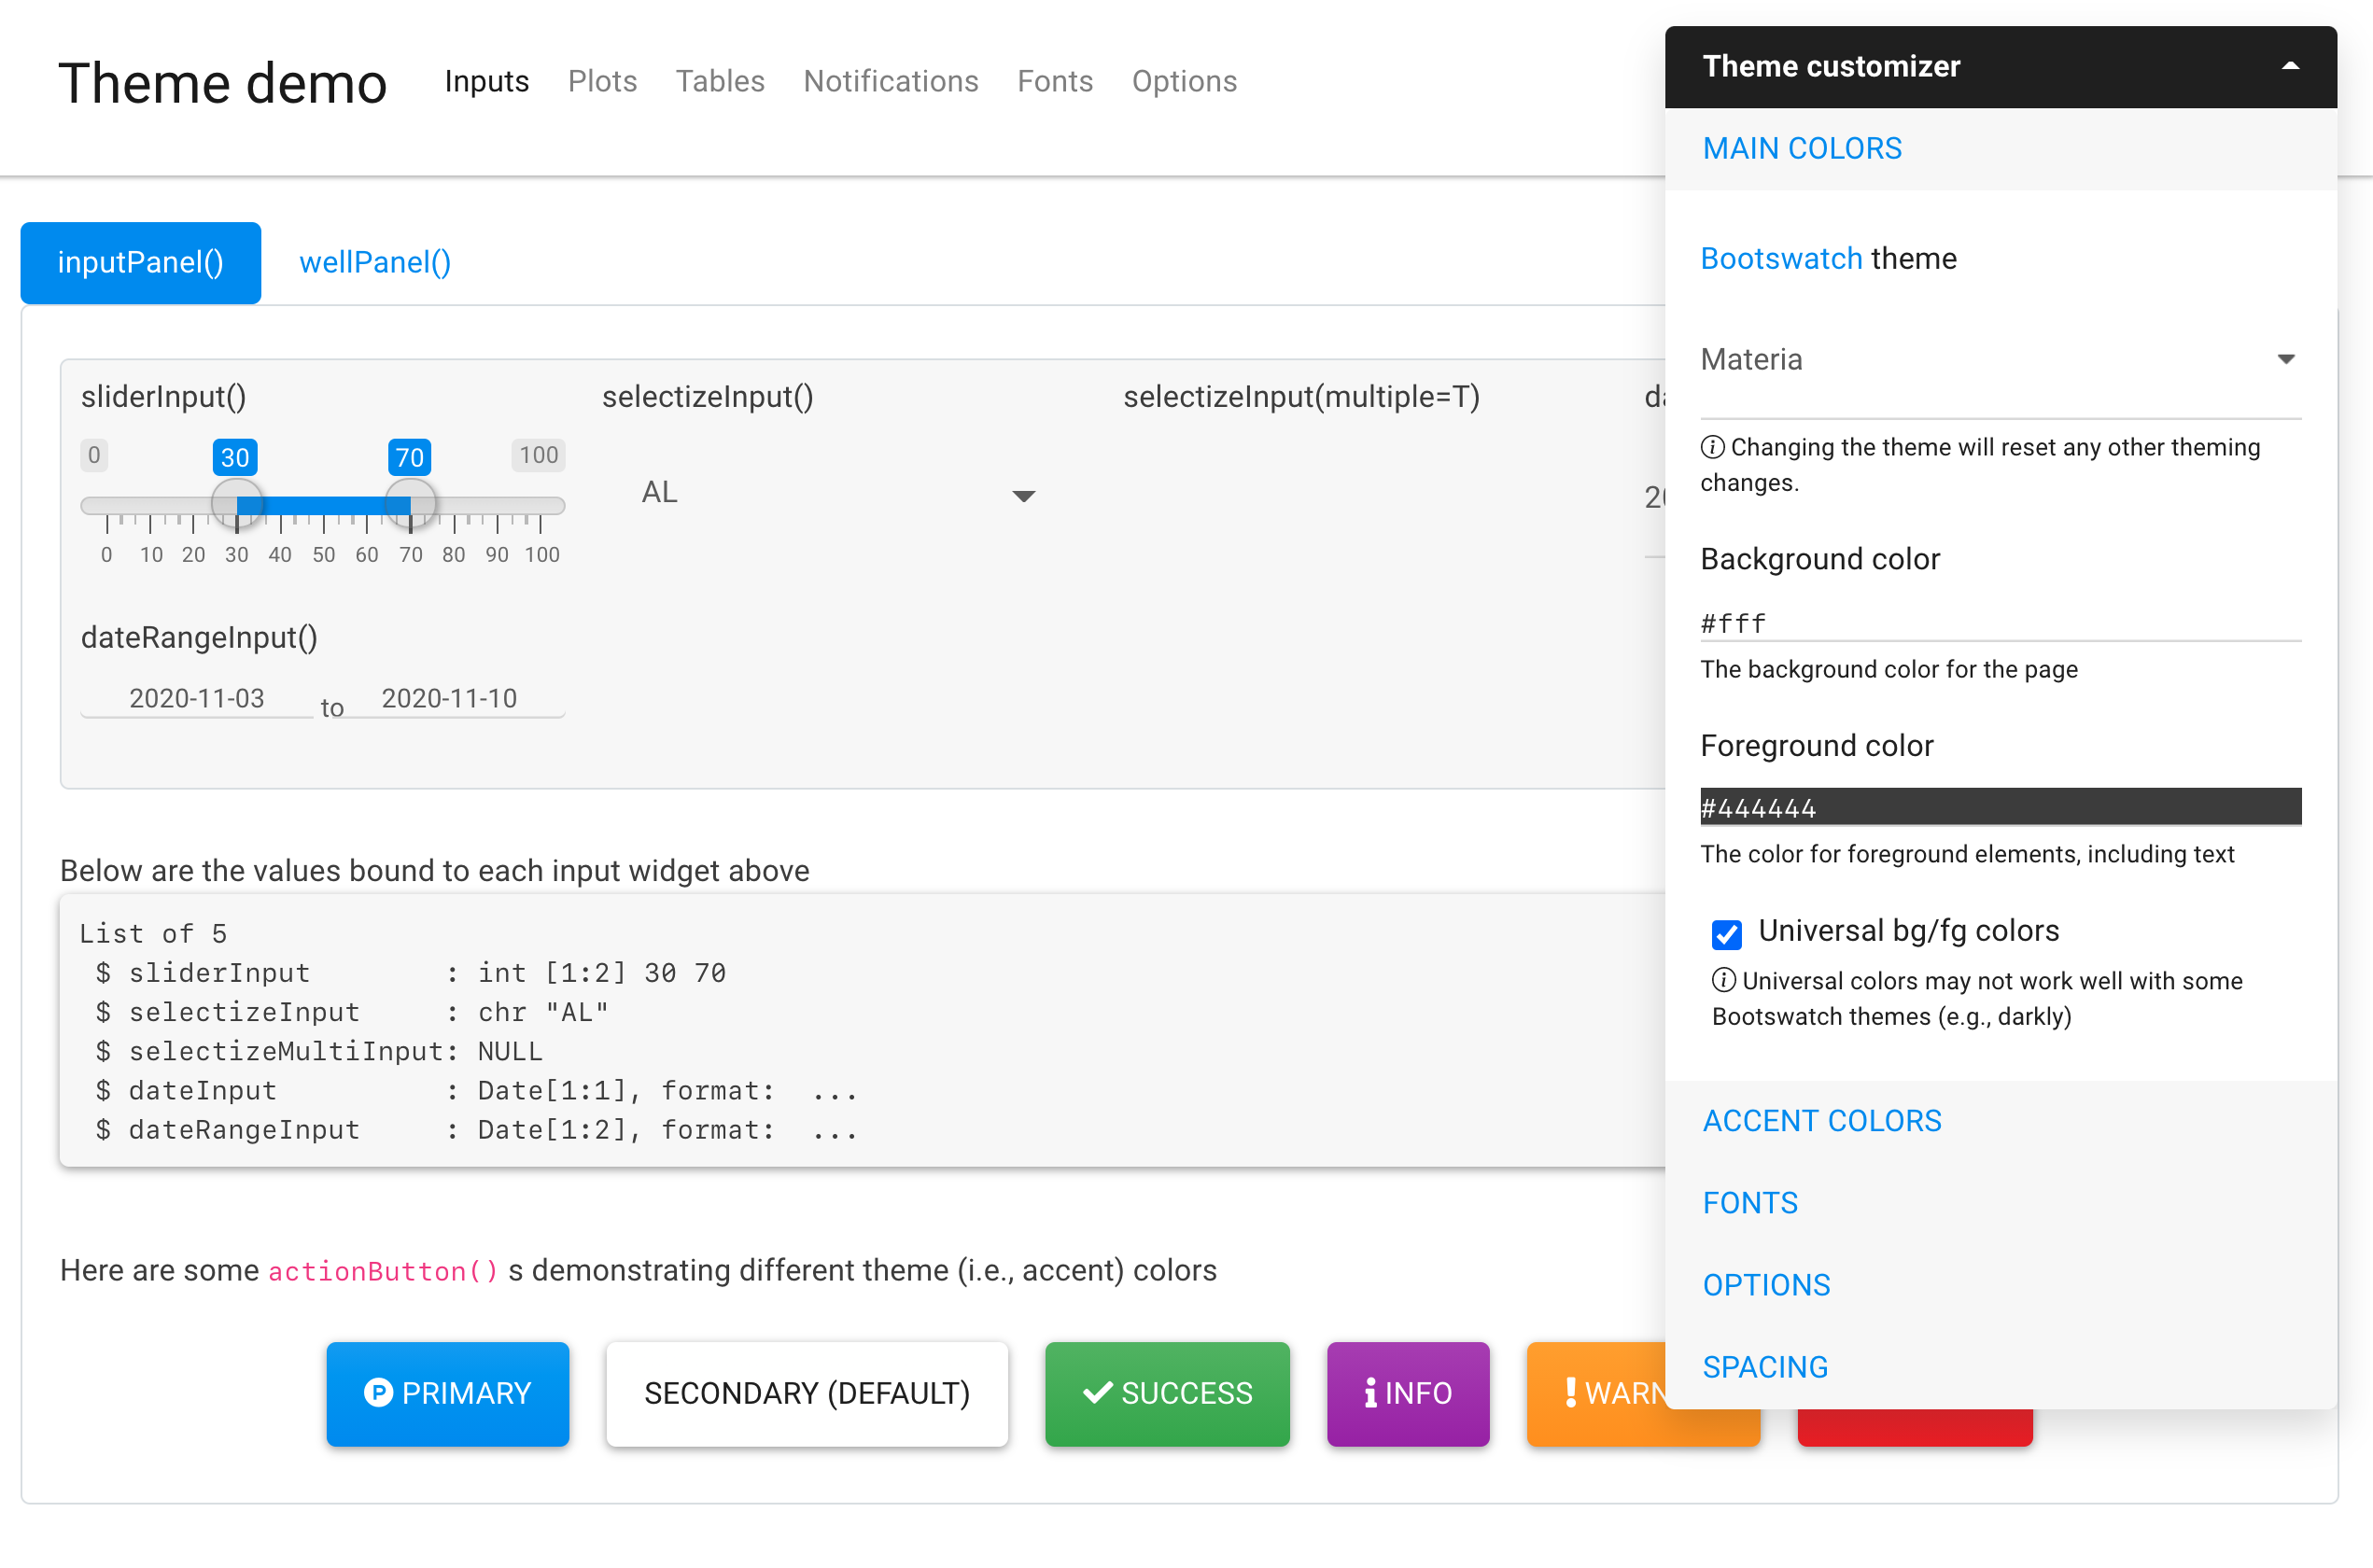The width and height of the screenshot is (2373, 1568).
Task: Click the P icon on the PRIMARY button
Action: 378,1393
